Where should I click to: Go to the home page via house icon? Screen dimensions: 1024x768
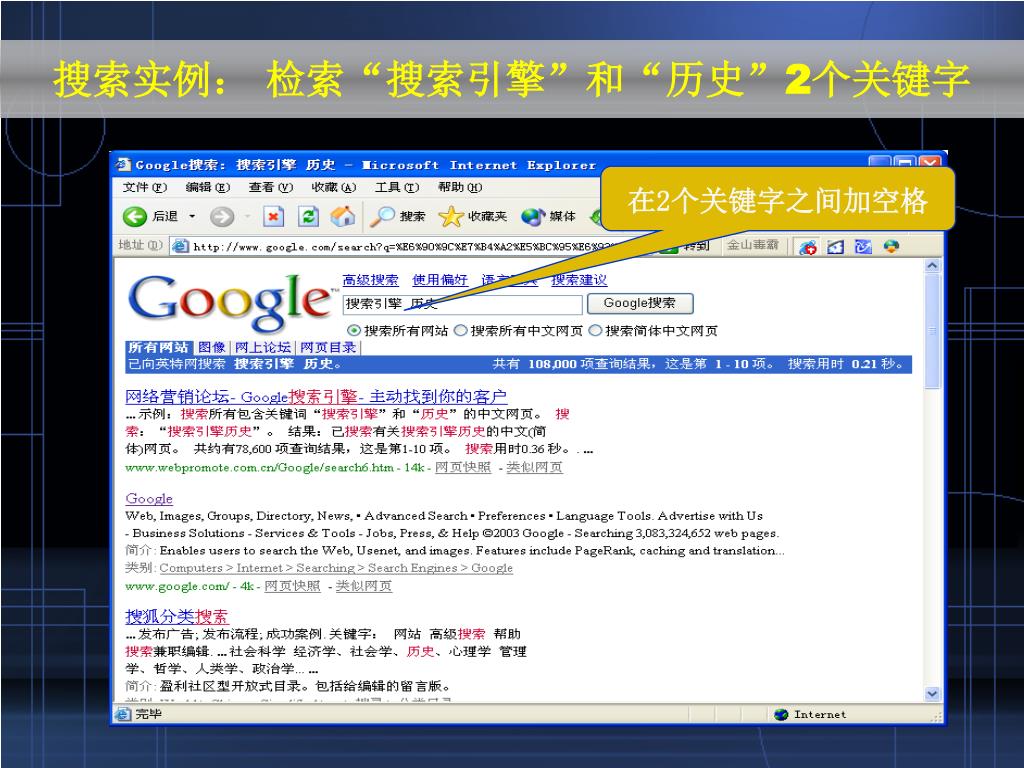[343, 216]
